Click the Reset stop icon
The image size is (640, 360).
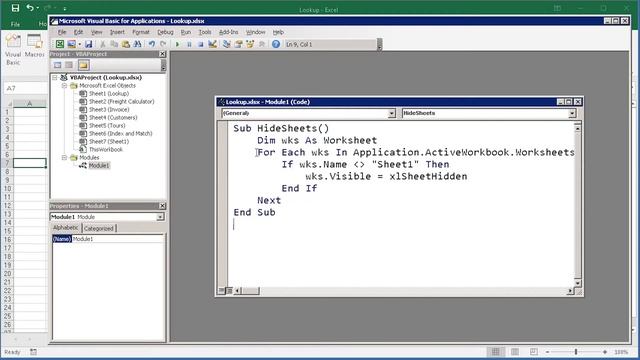[200, 44]
